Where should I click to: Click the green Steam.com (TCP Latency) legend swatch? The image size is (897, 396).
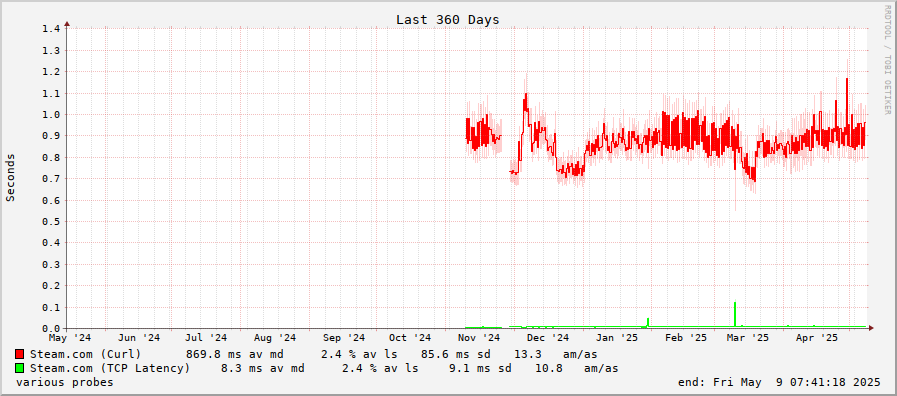(x=19, y=368)
